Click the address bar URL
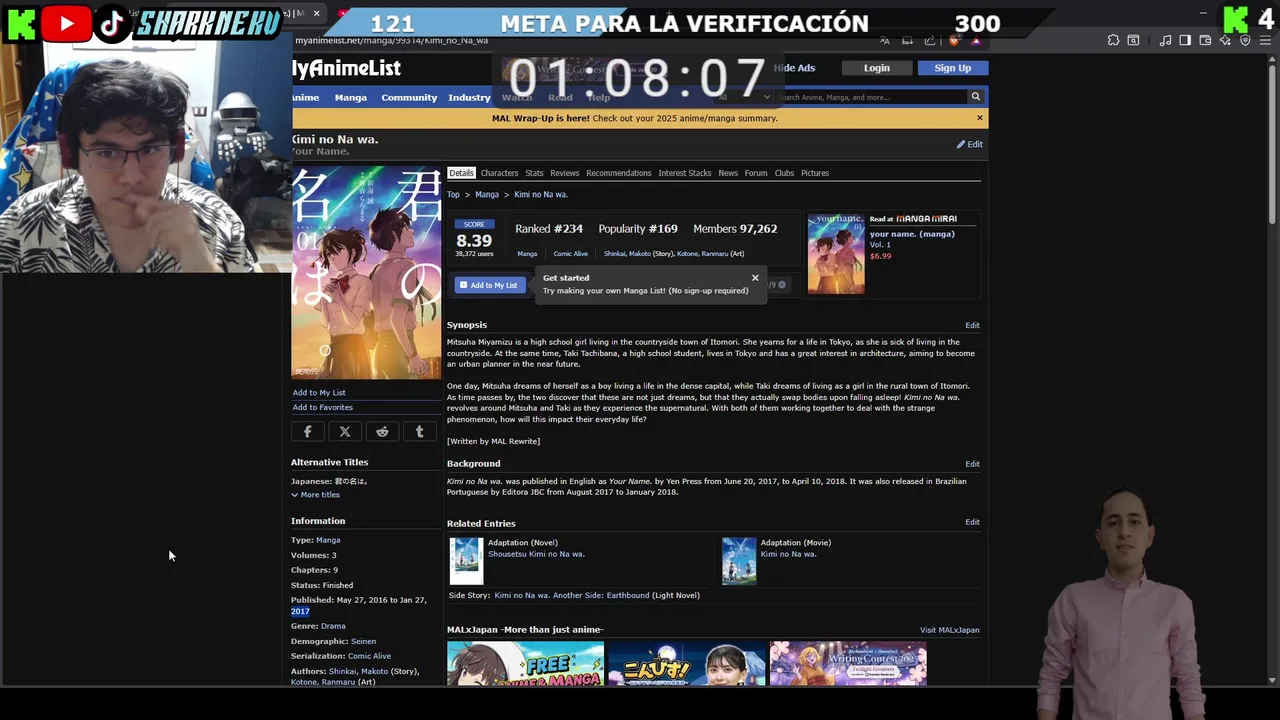 pos(391,40)
